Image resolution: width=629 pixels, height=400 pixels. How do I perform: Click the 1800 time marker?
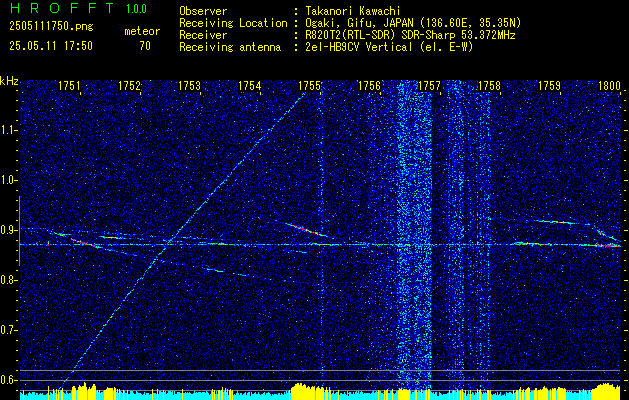609,86
